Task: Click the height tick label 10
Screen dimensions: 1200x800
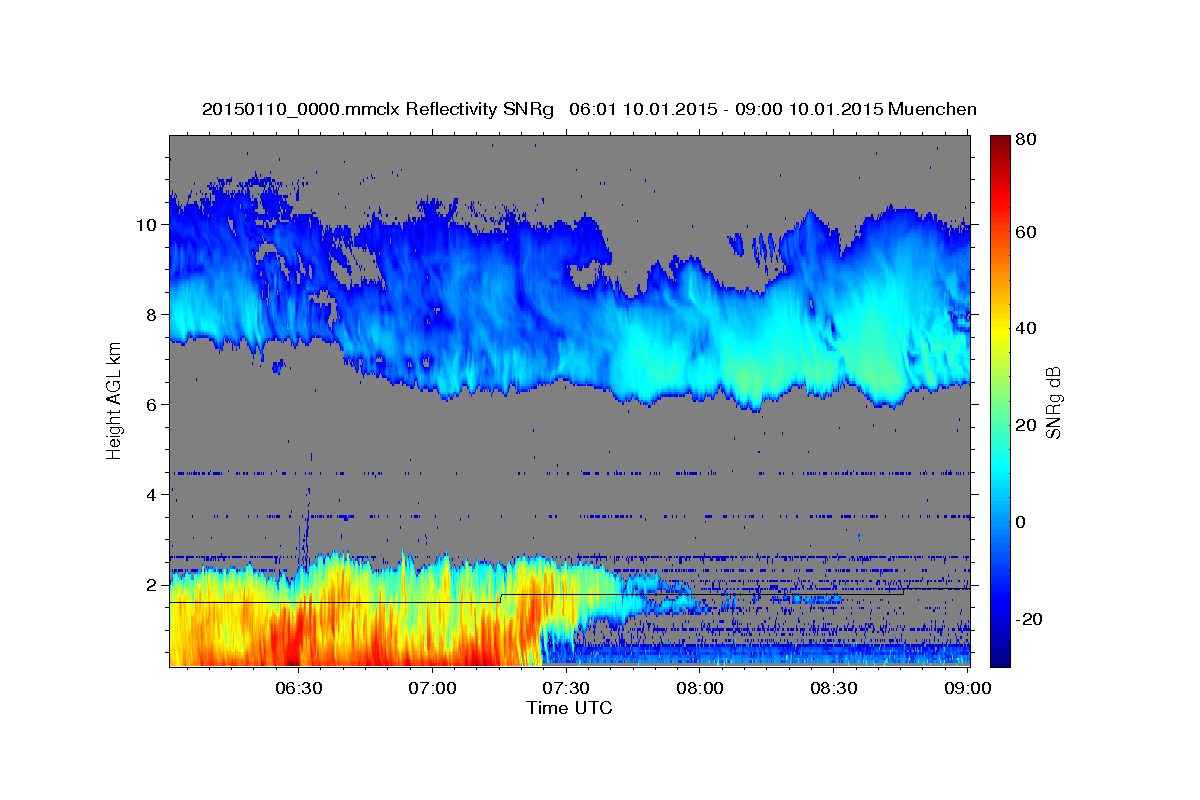Action: [x=147, y=225]
